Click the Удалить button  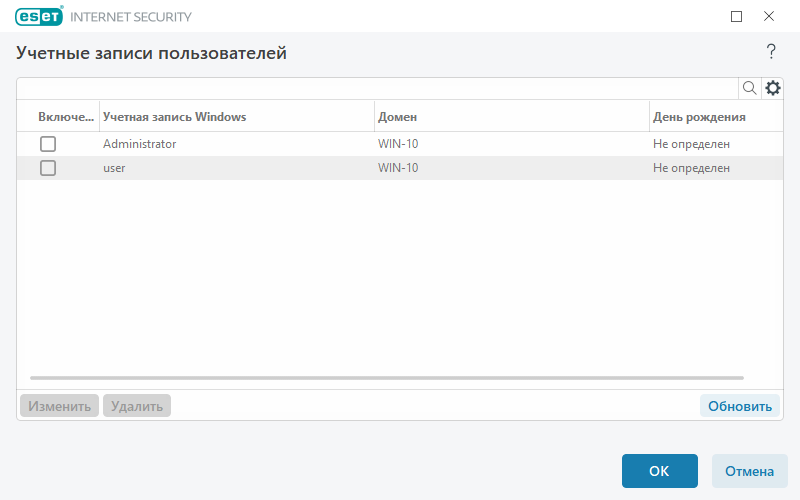pos(137,406)
